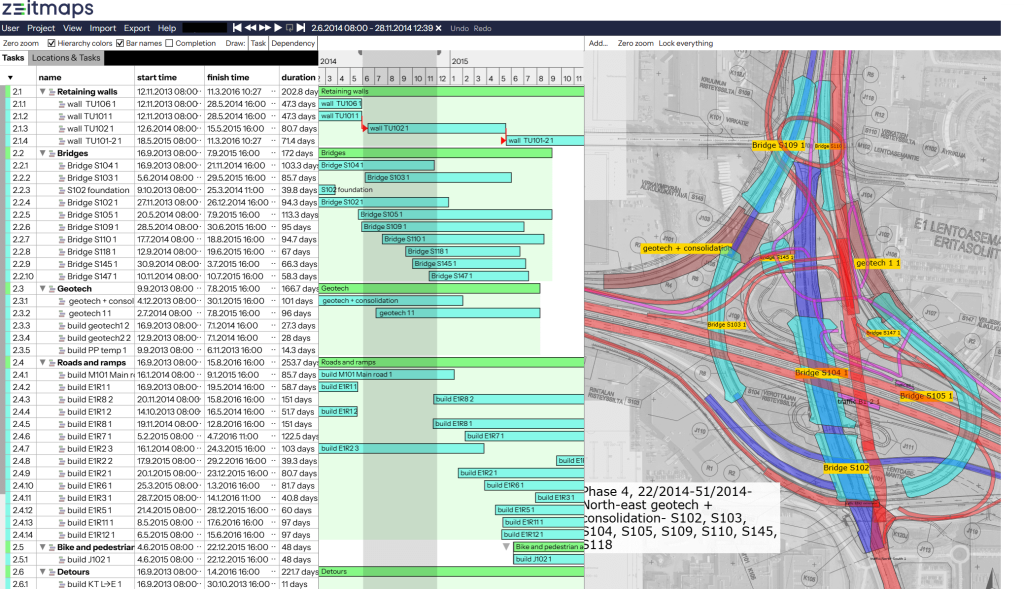Screen dimensions: 1024x589
Task: Collapse the Detours group
Action: click(42, 572)
